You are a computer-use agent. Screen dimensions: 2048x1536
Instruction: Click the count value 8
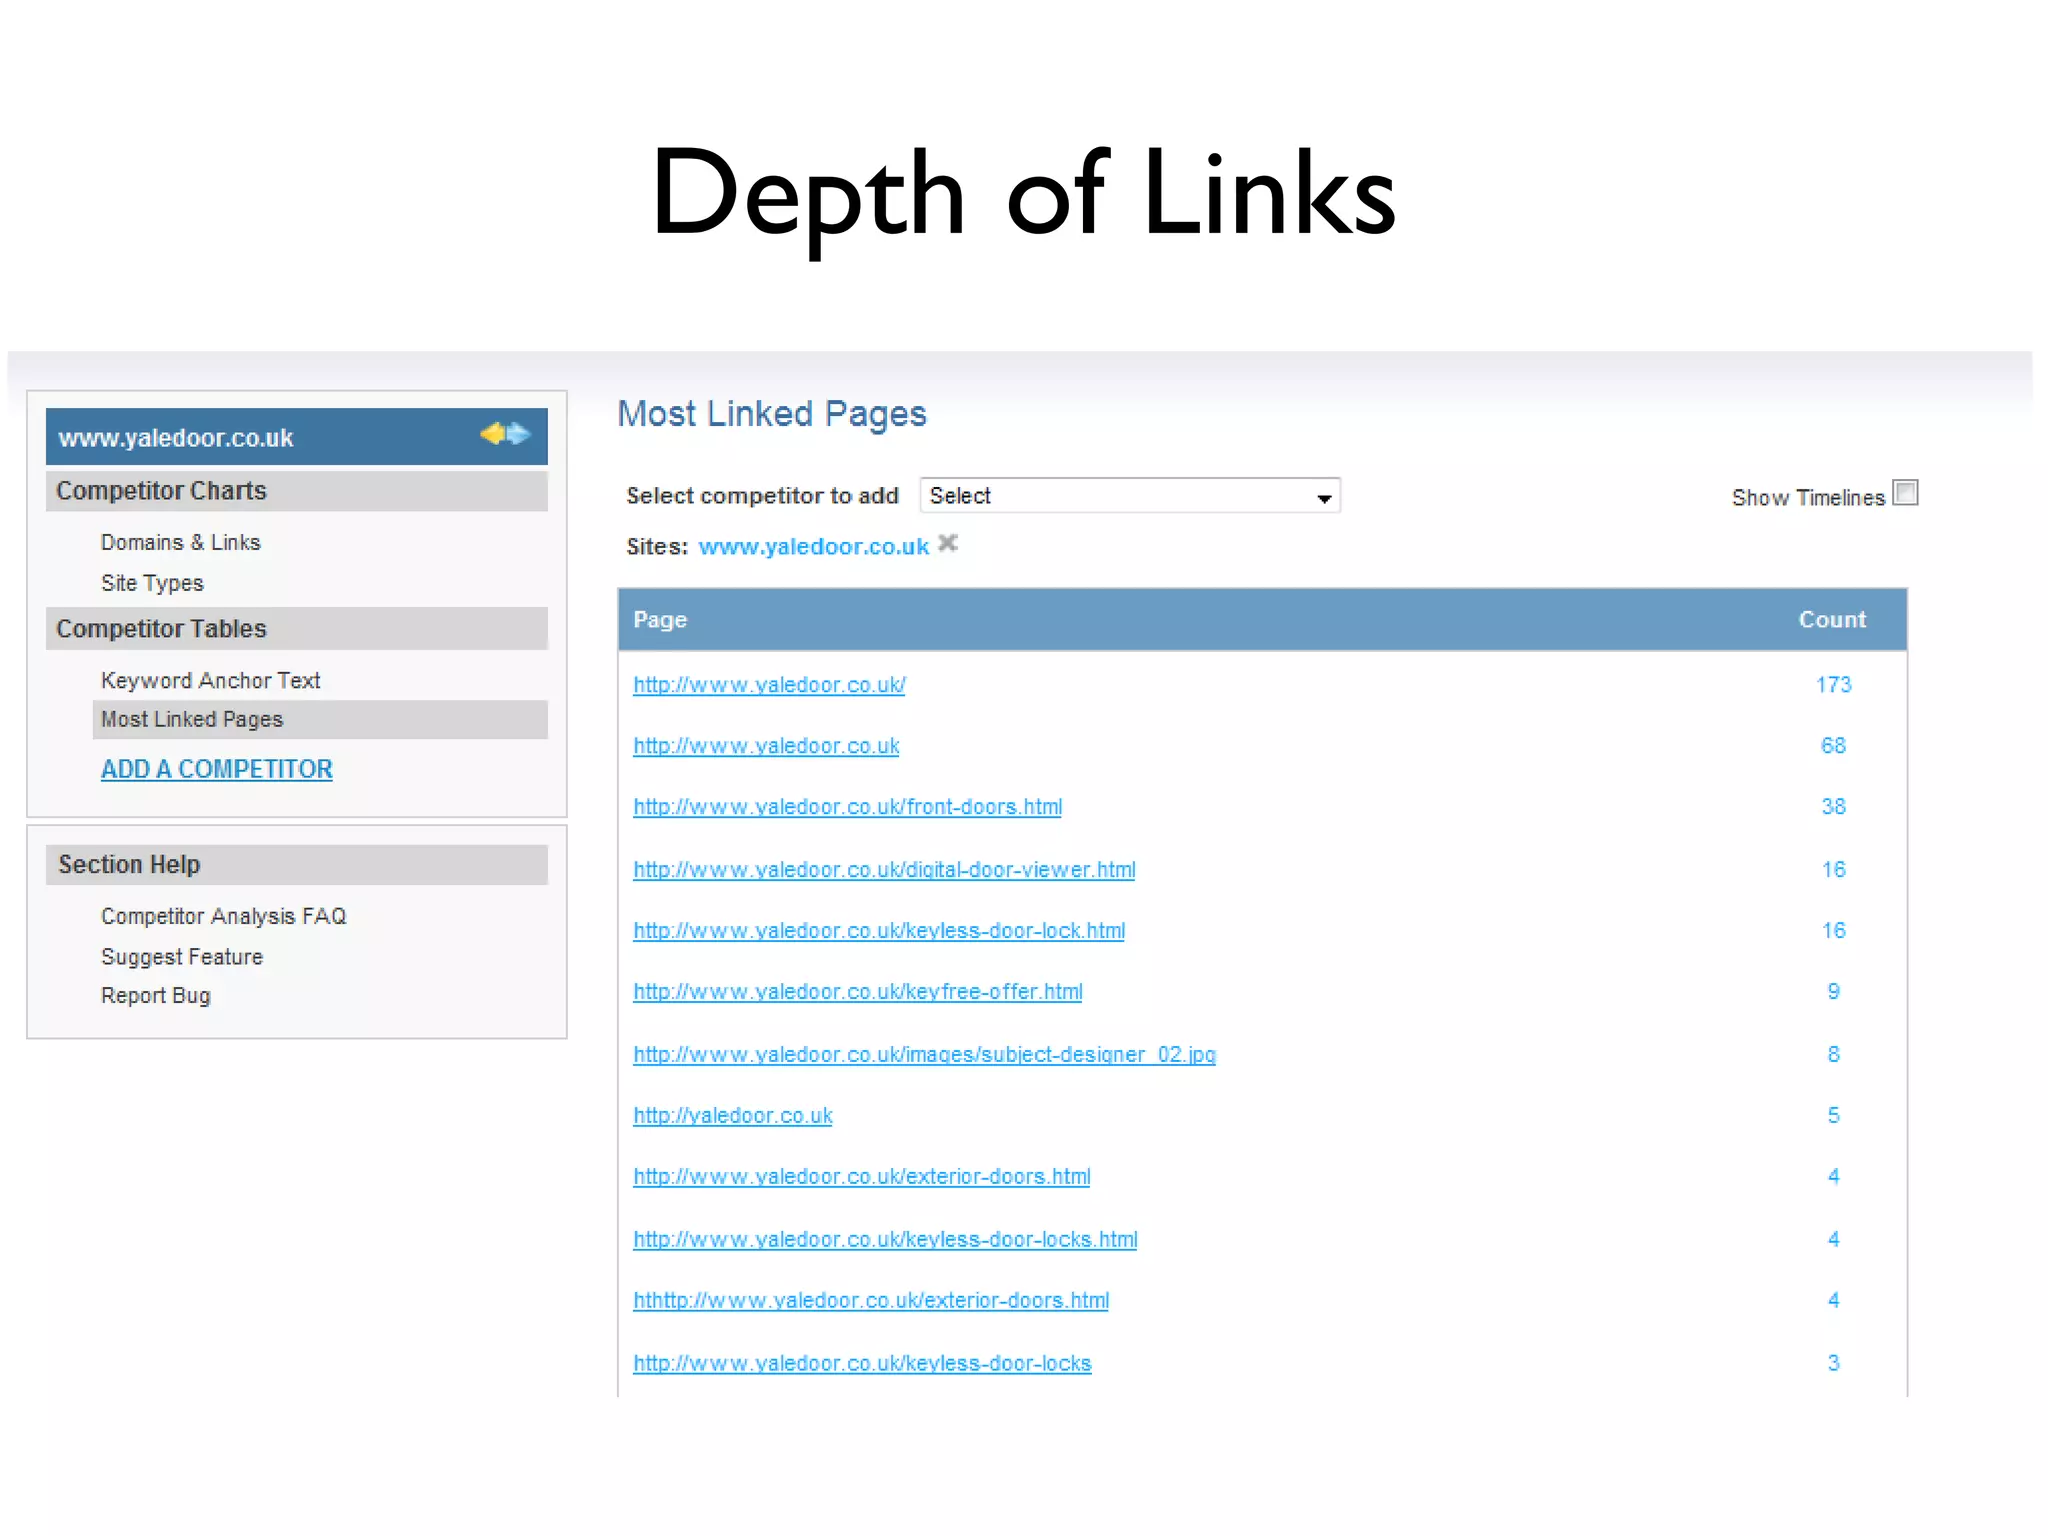1833,1055
